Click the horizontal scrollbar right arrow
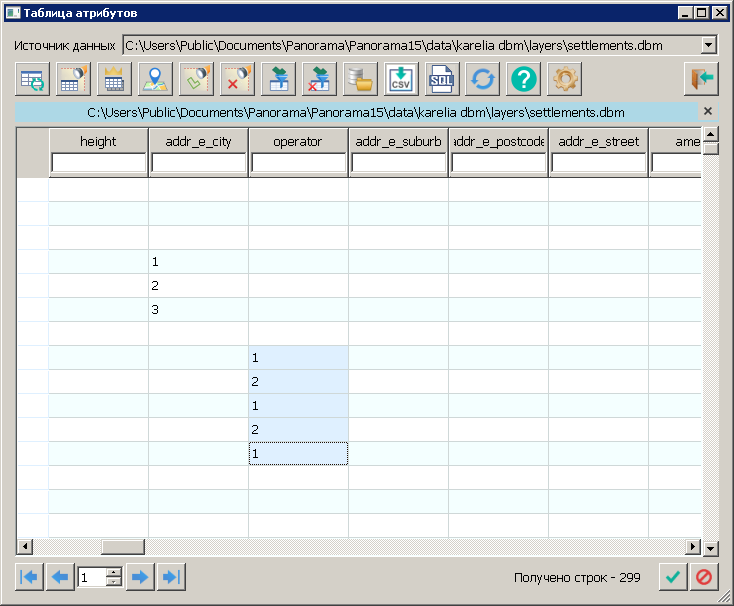 (692, 546)
